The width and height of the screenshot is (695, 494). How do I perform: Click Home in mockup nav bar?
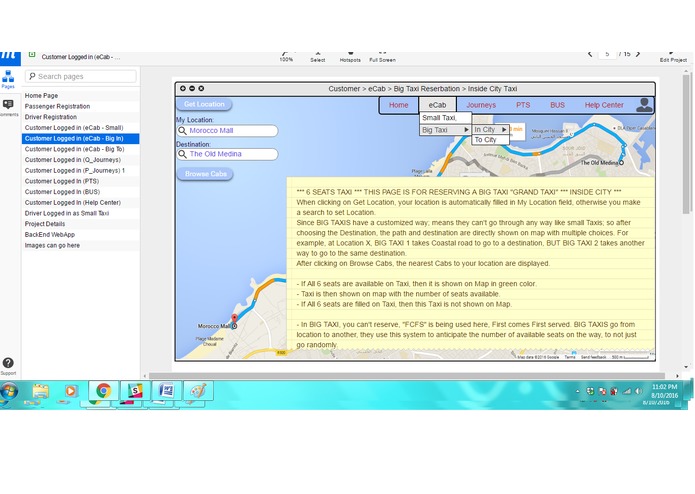(398, 105)
